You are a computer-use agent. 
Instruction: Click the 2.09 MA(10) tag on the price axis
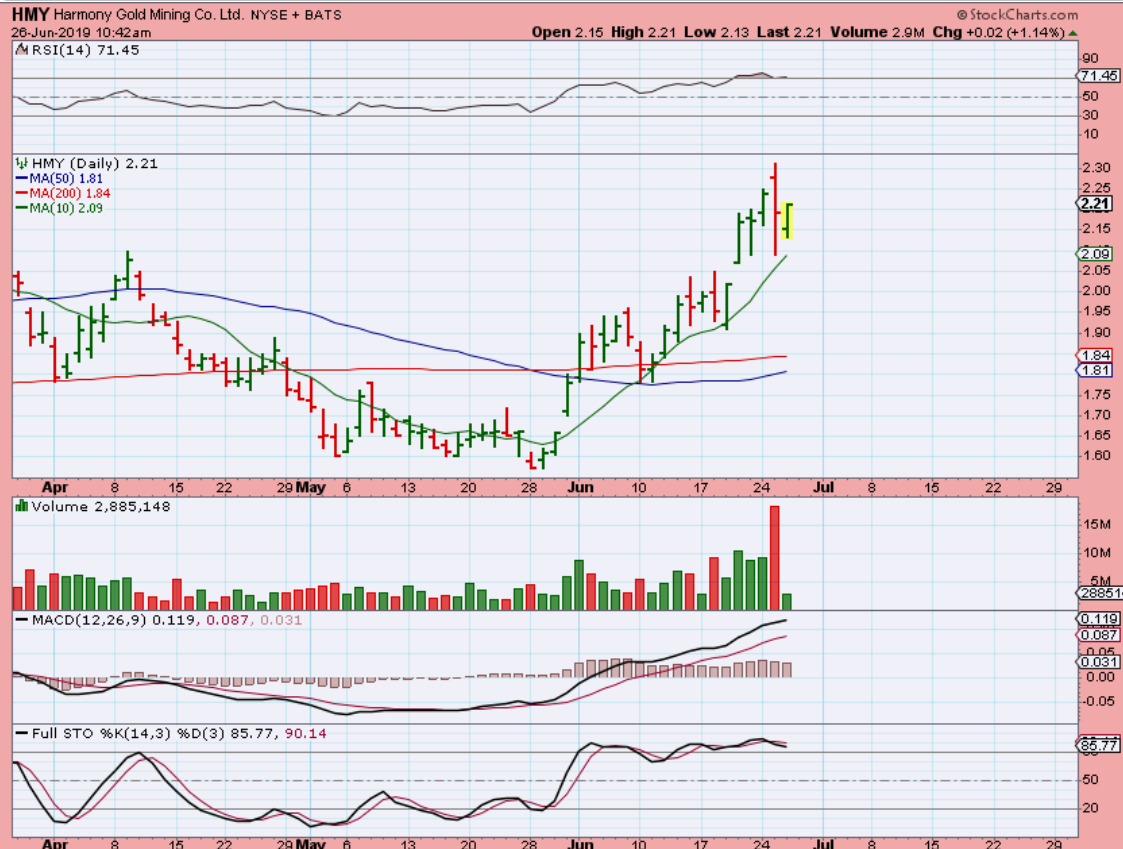(x=1094, y=254)
